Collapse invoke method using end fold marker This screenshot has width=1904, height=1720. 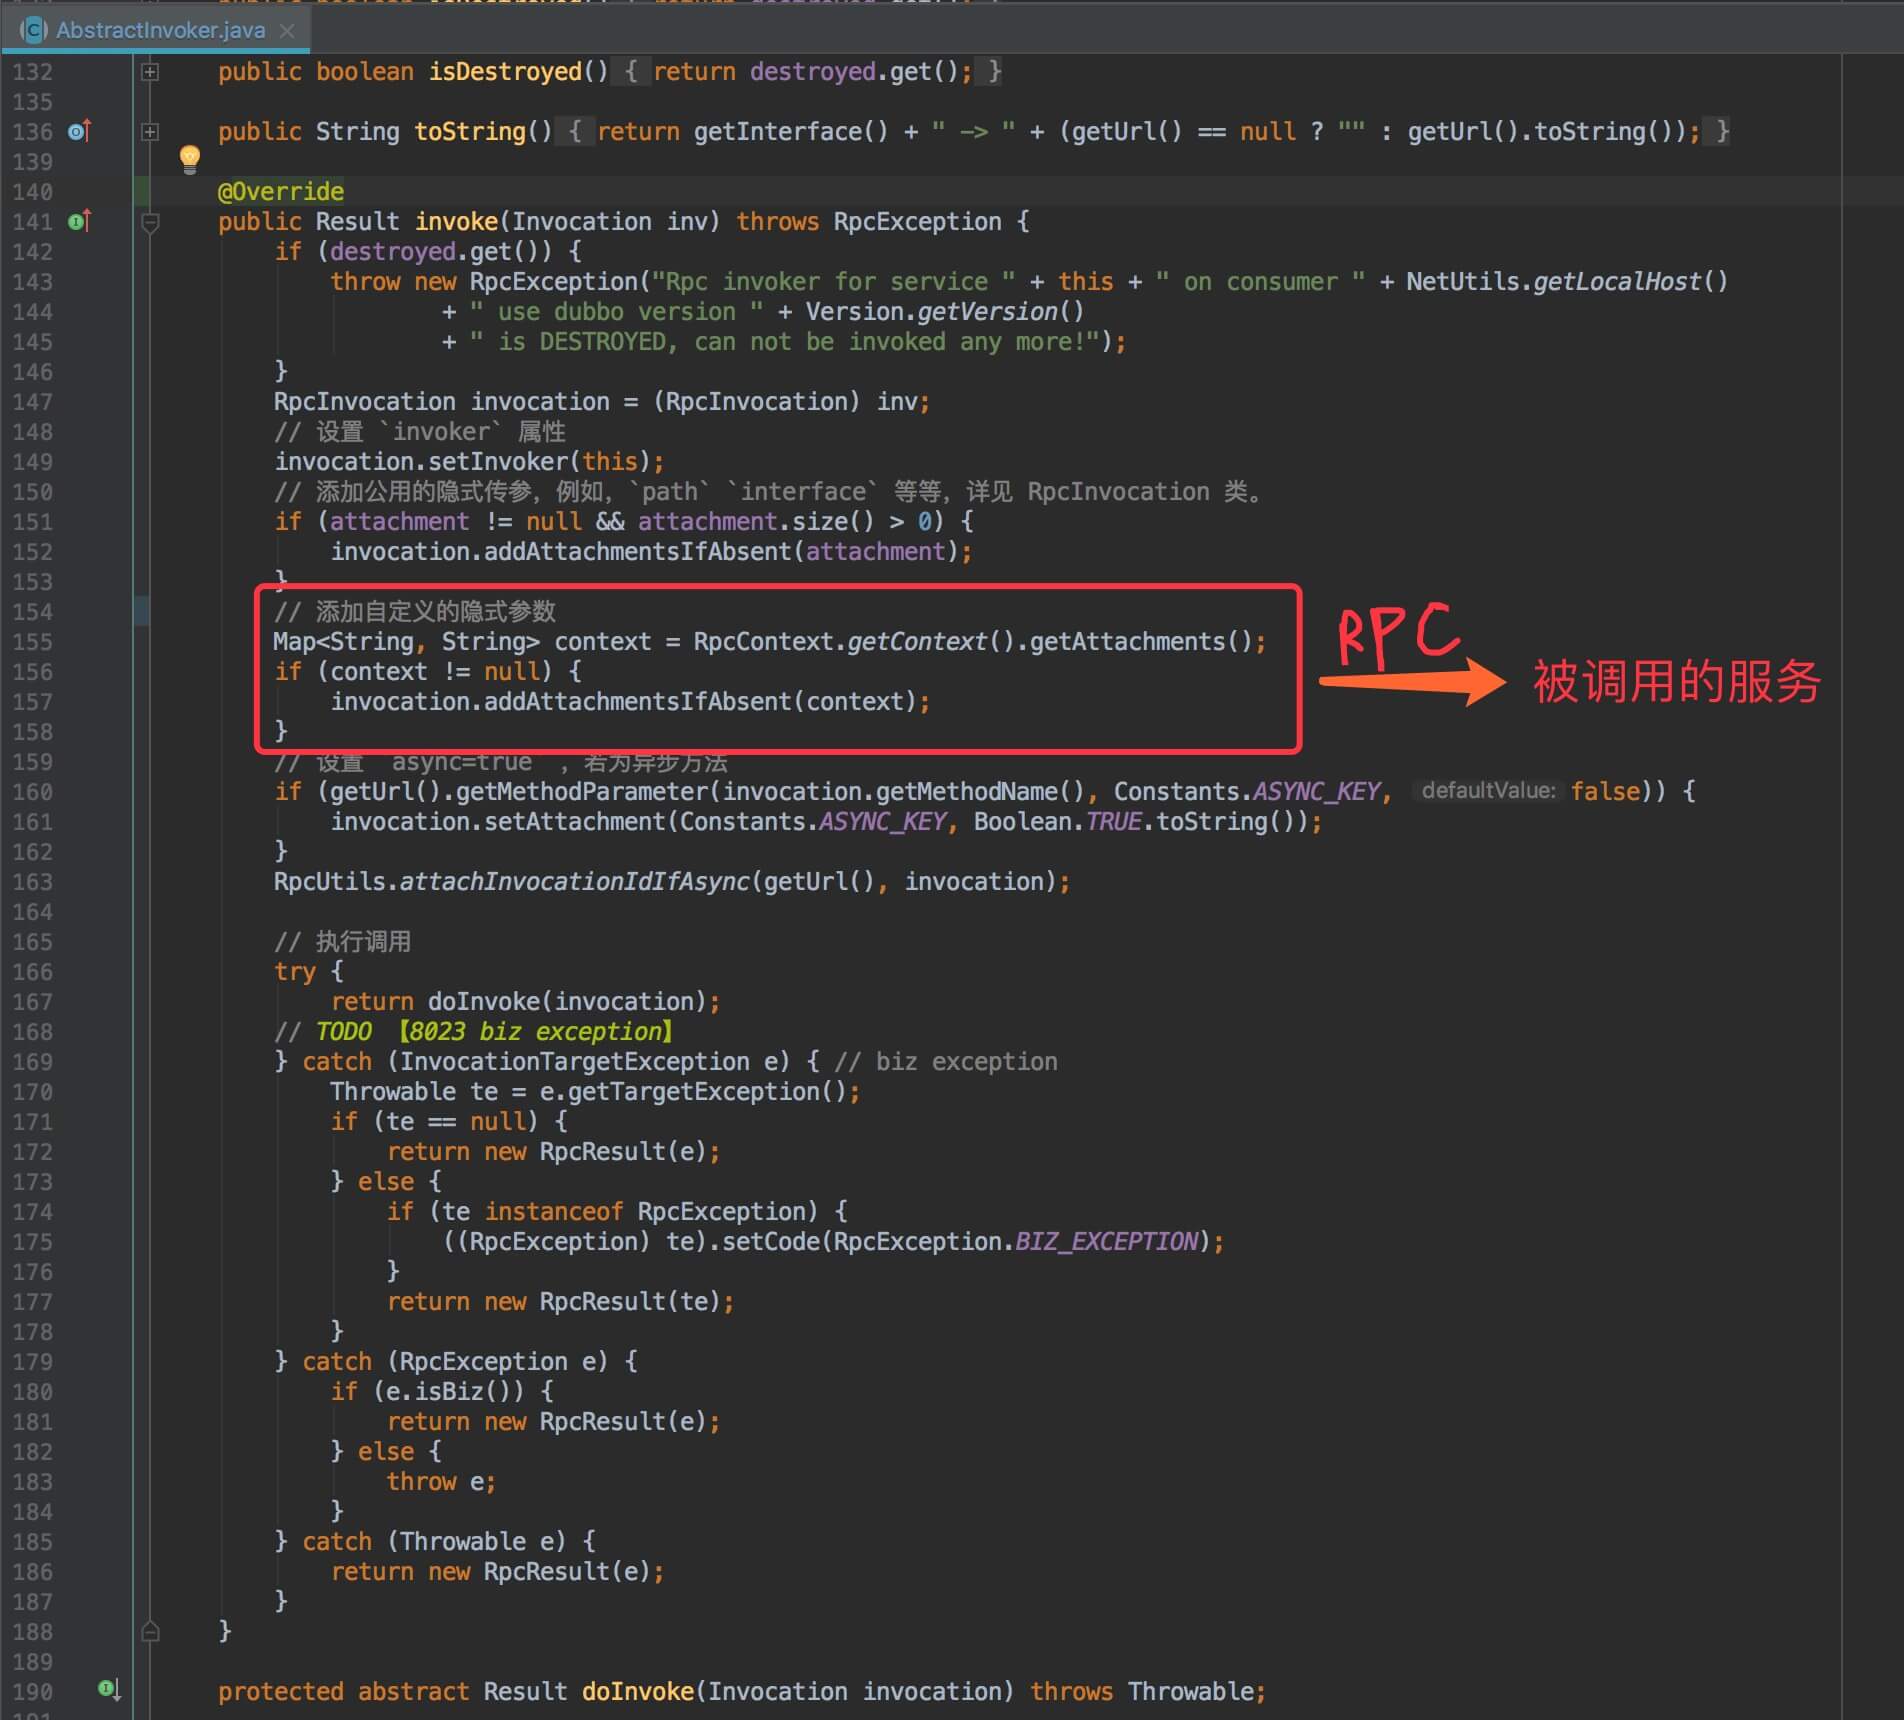click(x=150, y=1632)
